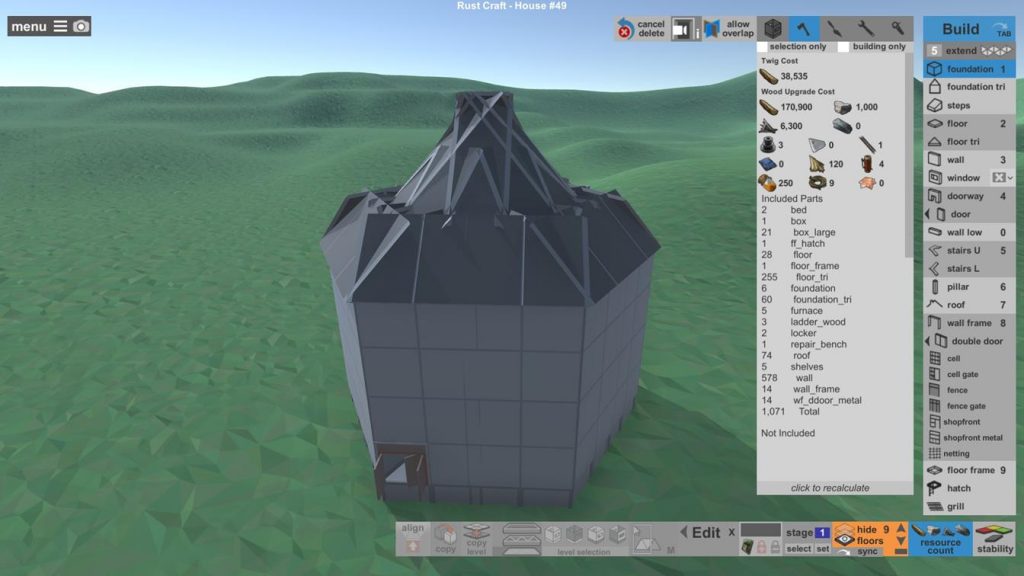Click the stage set button

(823, 549)
